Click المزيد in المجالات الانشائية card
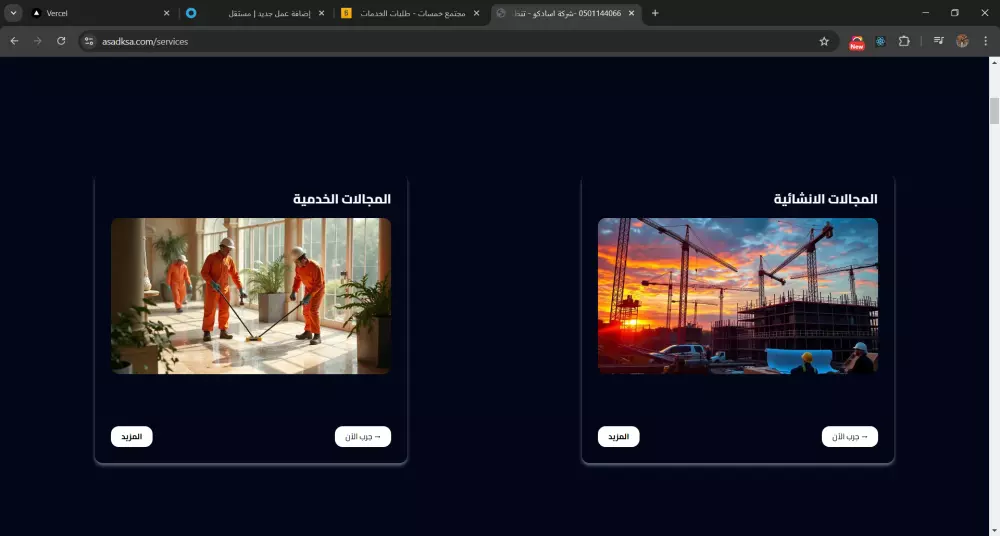This screenshot has width=1000, height=536. tap(619, 436)
